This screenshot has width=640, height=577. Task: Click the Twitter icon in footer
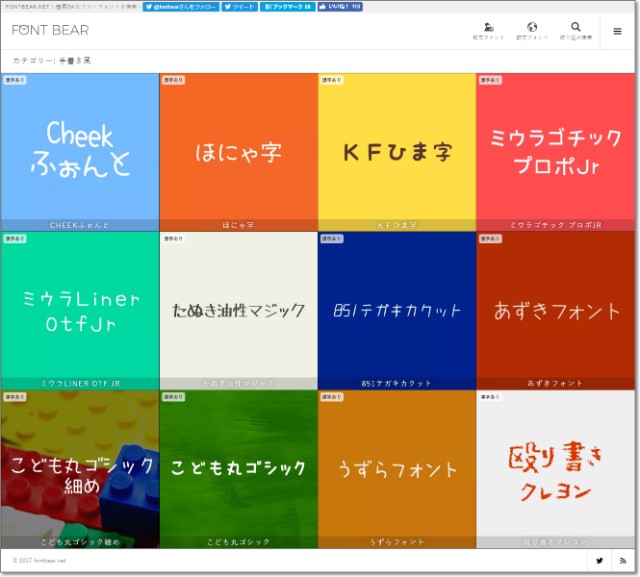pyautogui.click(x=600, y=561)
